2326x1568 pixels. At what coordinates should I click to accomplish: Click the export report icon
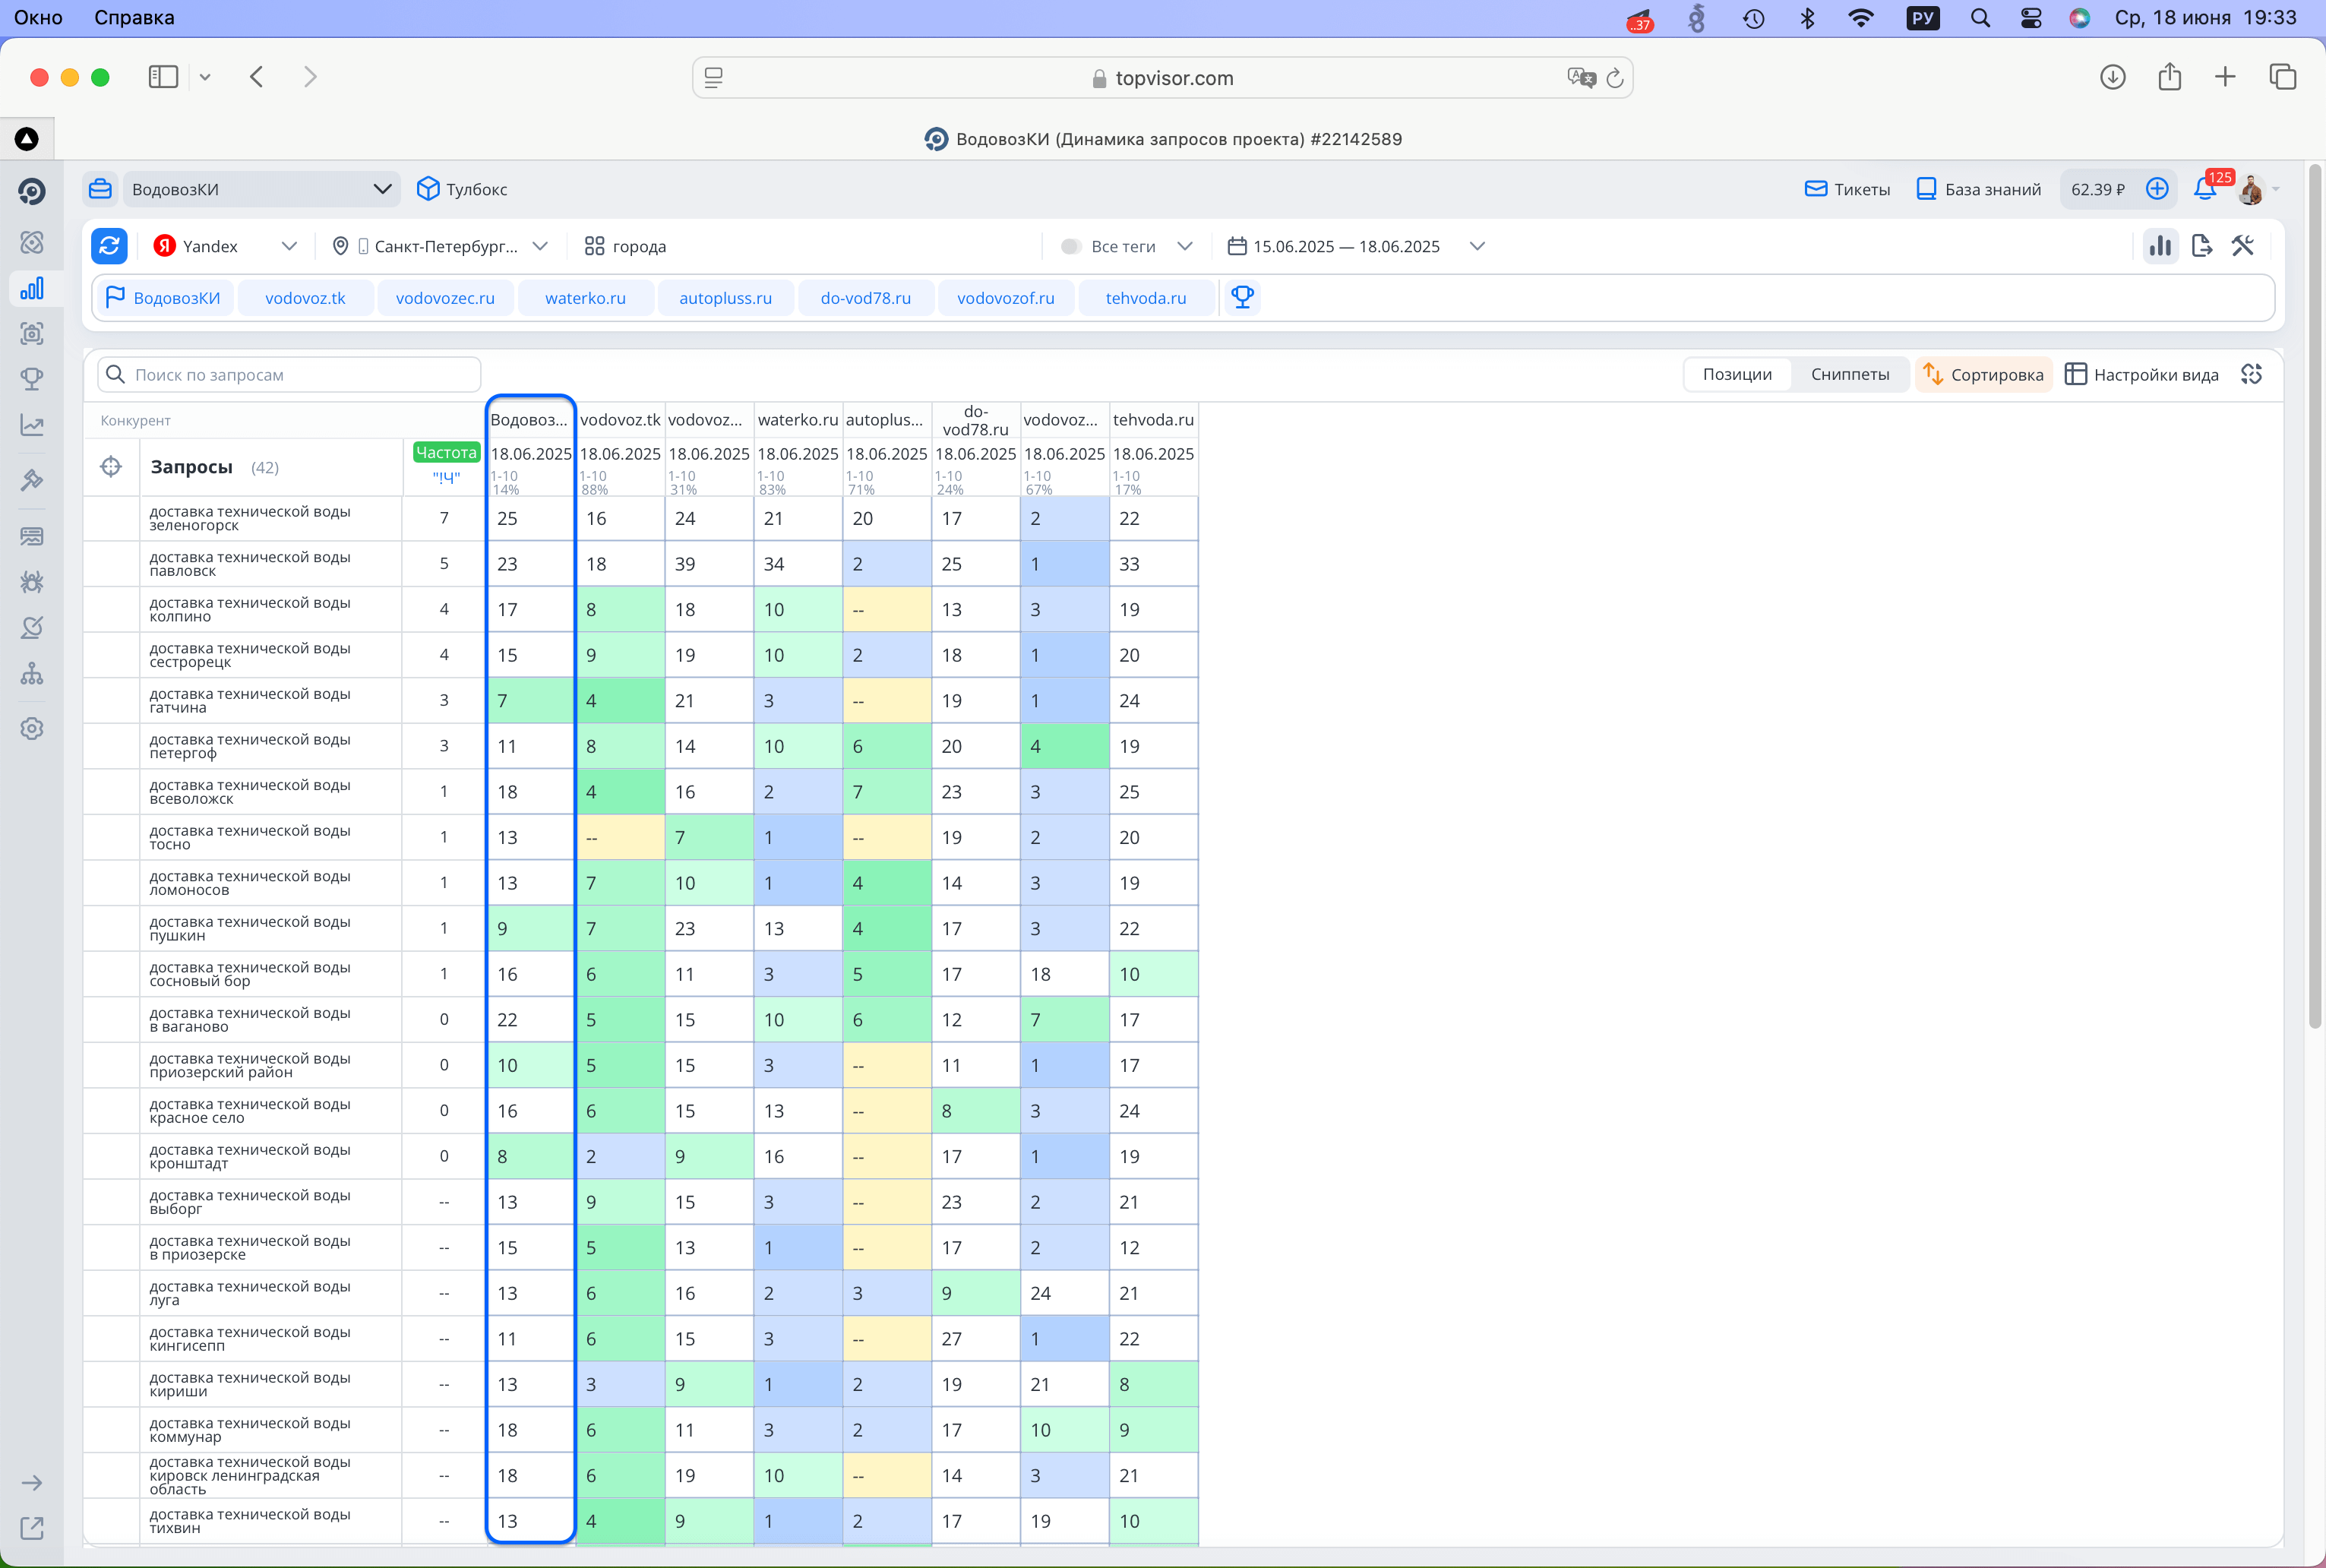tap(2201, 246)
